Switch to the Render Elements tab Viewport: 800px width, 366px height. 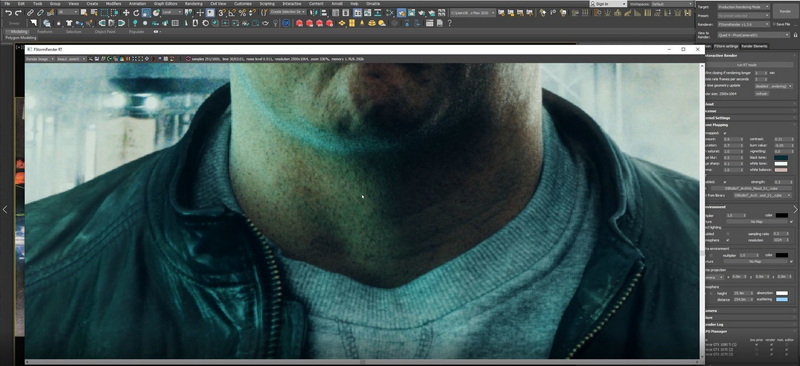pyautogui.click(x=754, y=46)
